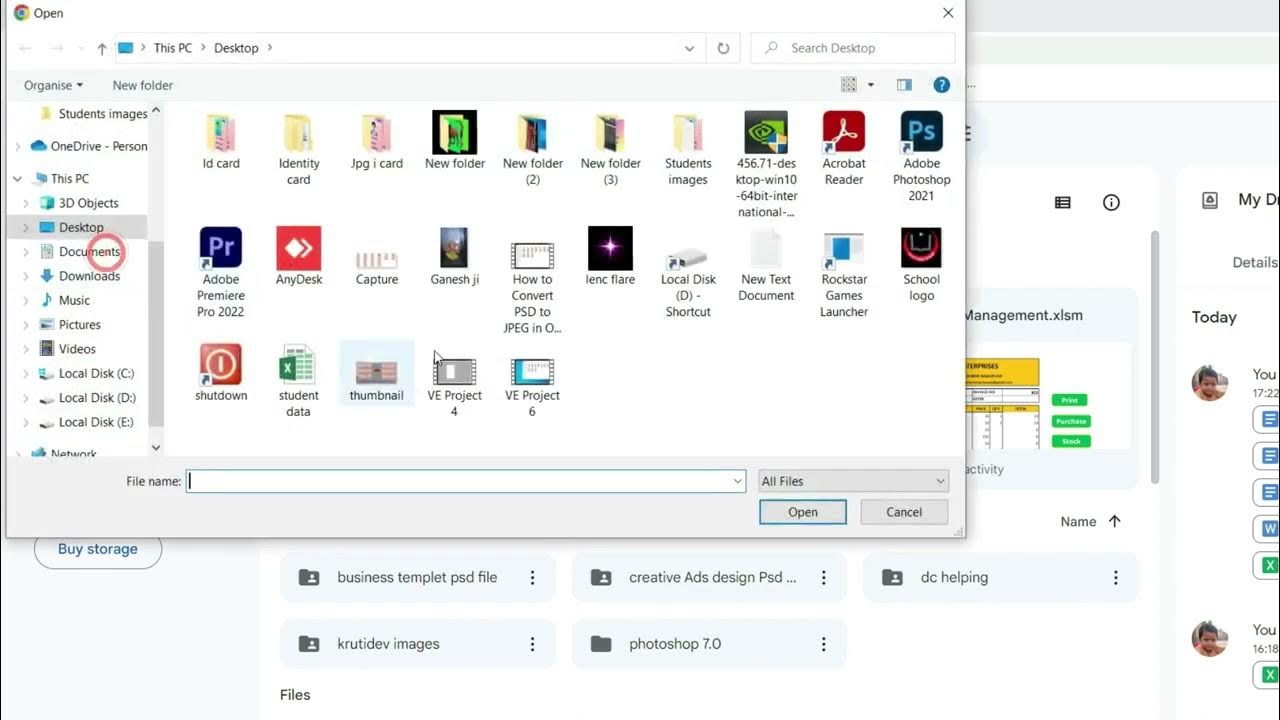Go up one folder level
The image size is (1280, 720).
coord(102,48)
